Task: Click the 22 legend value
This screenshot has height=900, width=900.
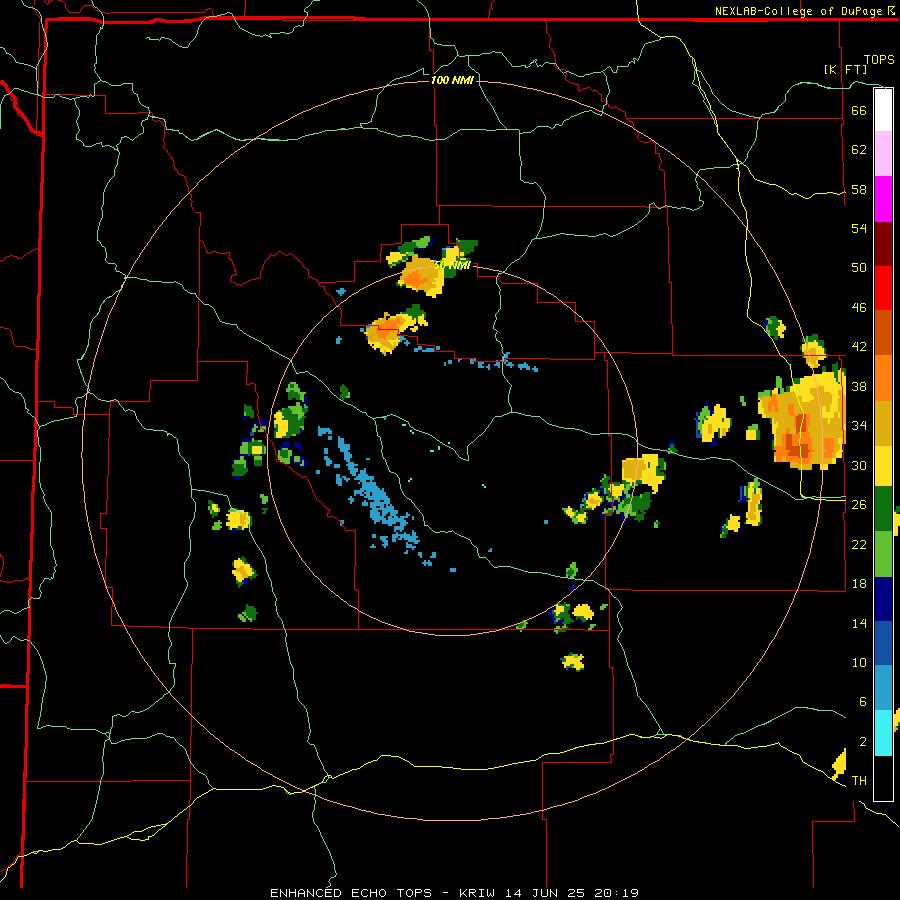Action: 859,545
